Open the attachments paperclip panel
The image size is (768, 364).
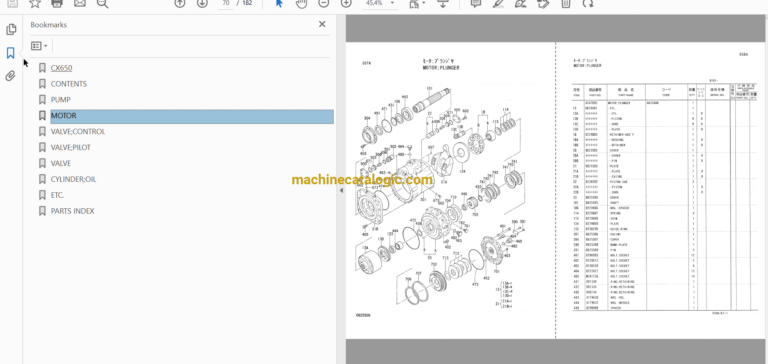coord(11,76)
